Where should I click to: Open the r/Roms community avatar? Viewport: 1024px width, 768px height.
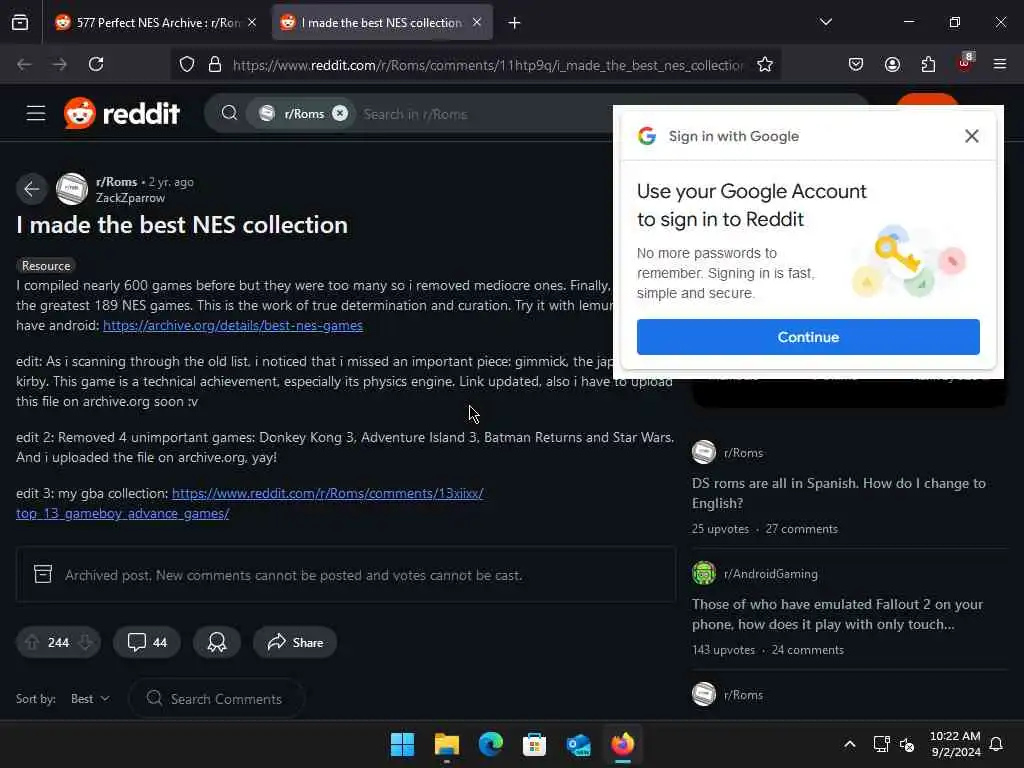click(72, 189)
